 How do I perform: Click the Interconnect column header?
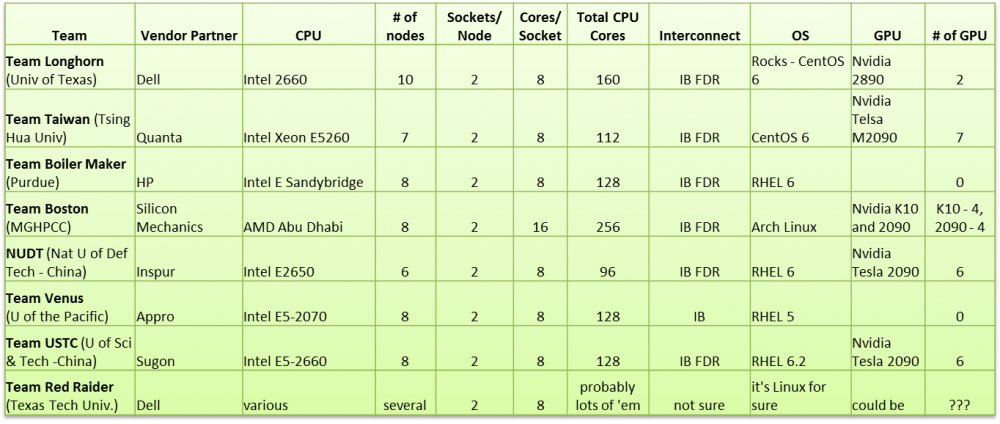699,36
